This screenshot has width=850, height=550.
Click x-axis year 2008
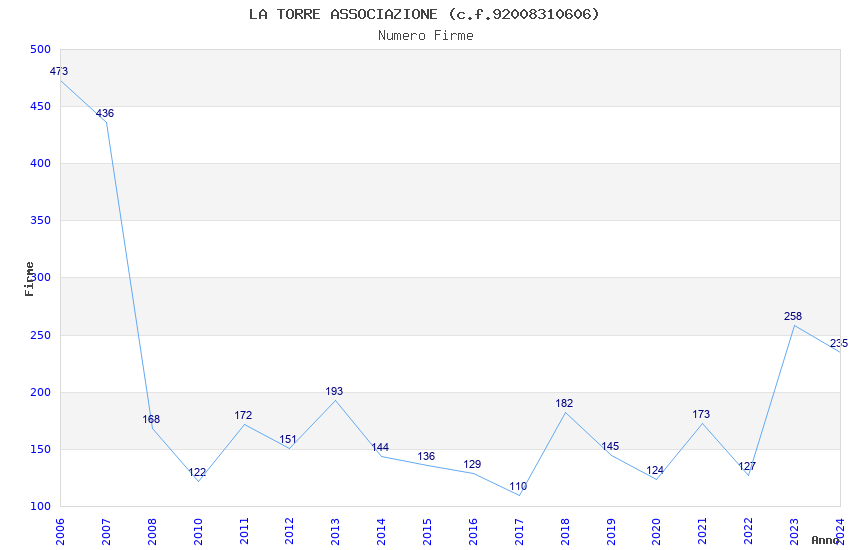point(152,531)
